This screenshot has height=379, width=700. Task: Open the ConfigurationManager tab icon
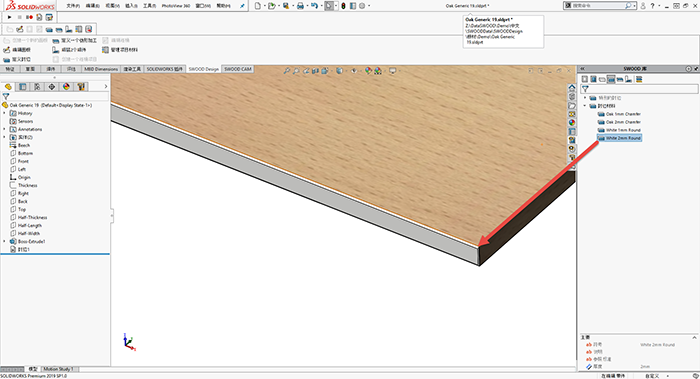click(x=38, y=87)
